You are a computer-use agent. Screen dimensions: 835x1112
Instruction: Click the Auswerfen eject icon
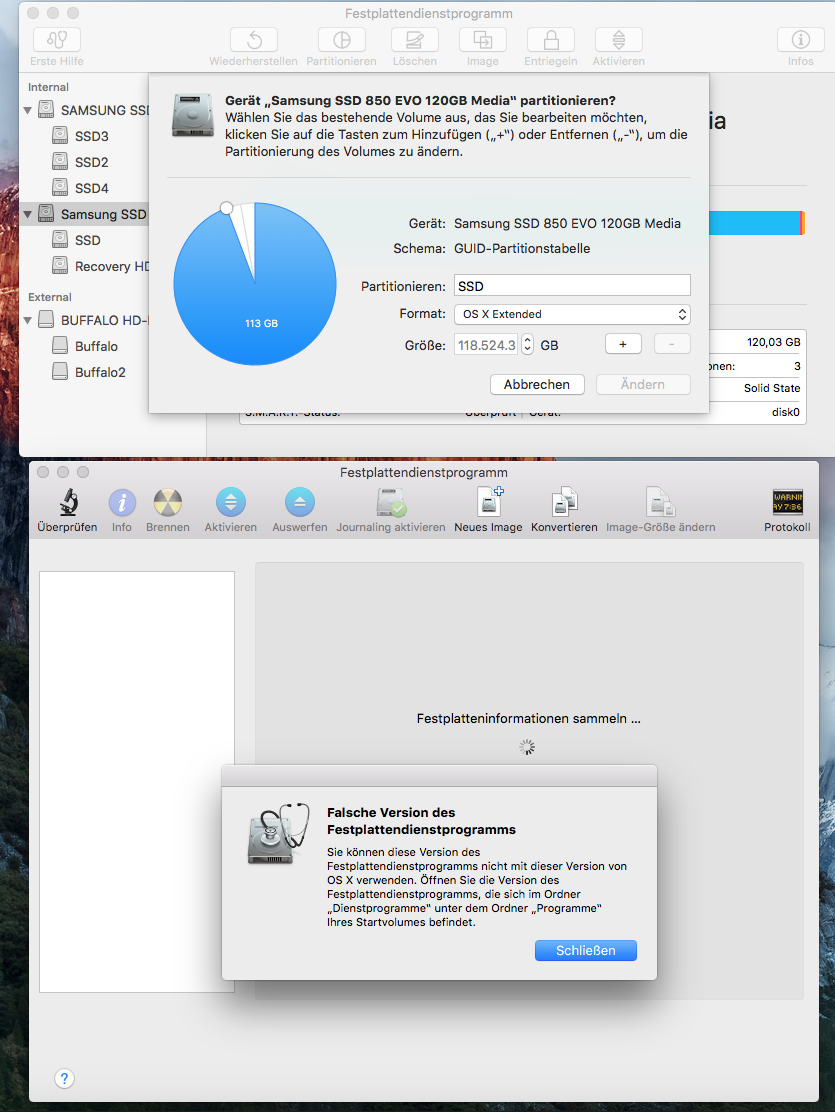tap(300, 503)
